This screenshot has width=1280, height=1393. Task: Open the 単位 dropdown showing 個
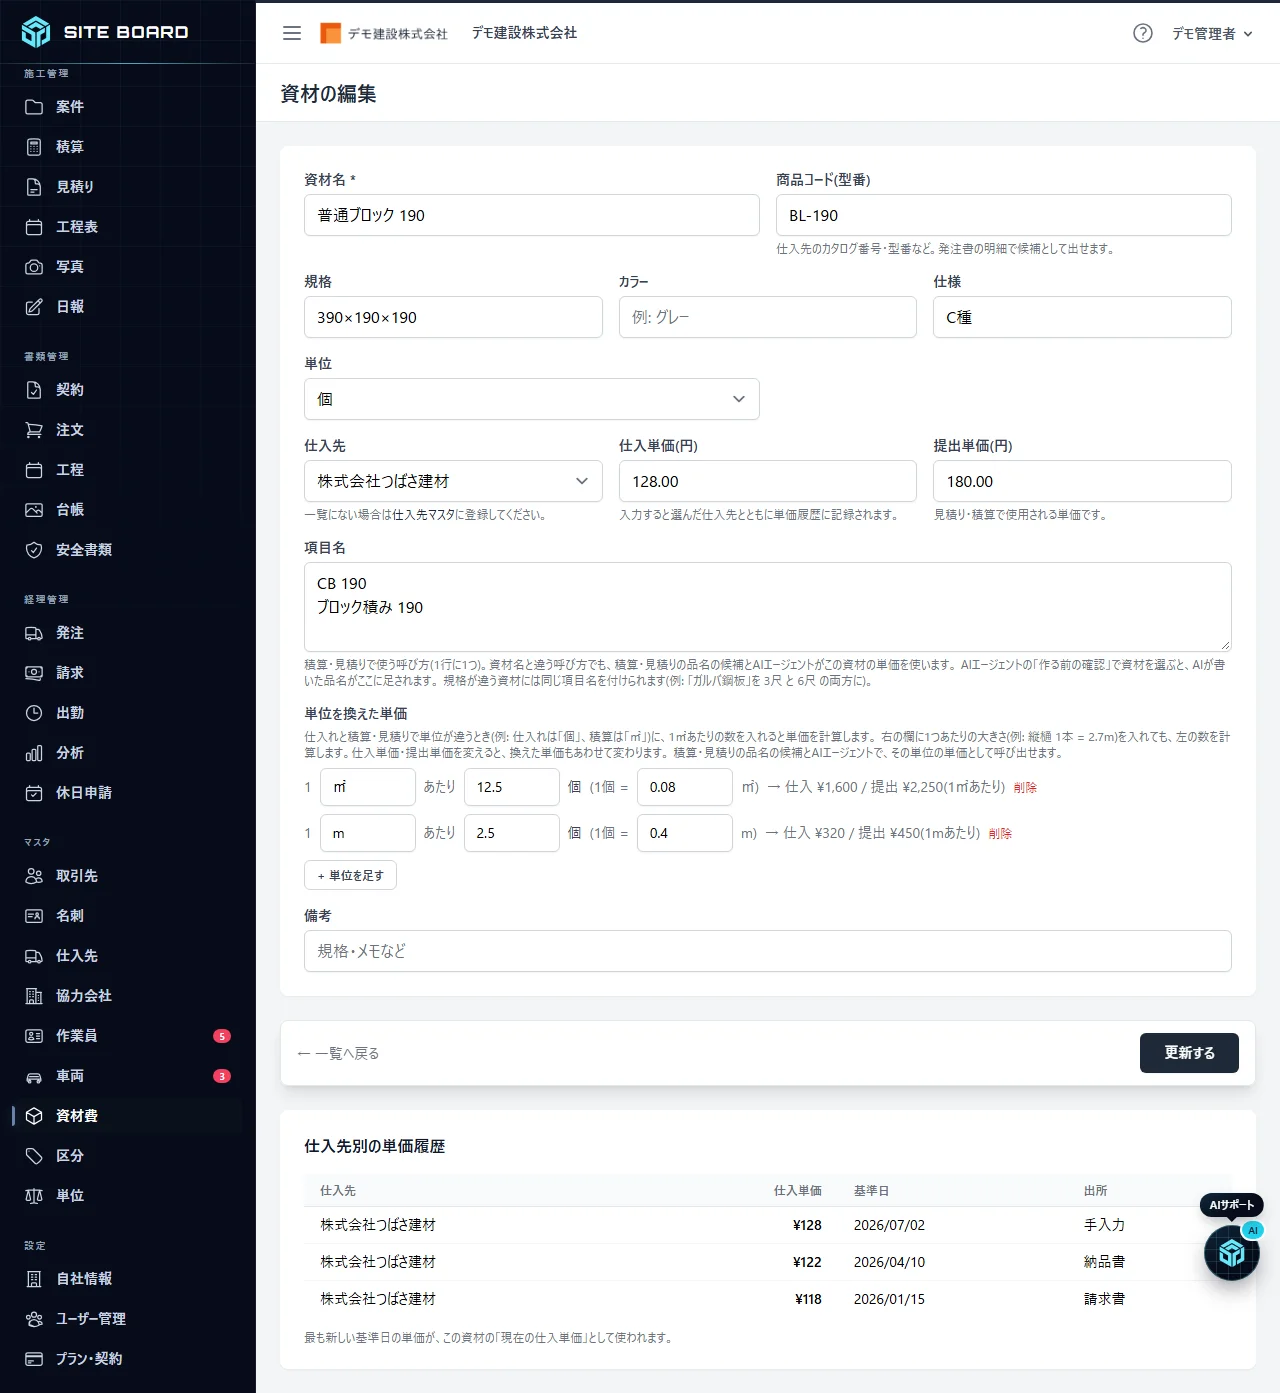532,399
